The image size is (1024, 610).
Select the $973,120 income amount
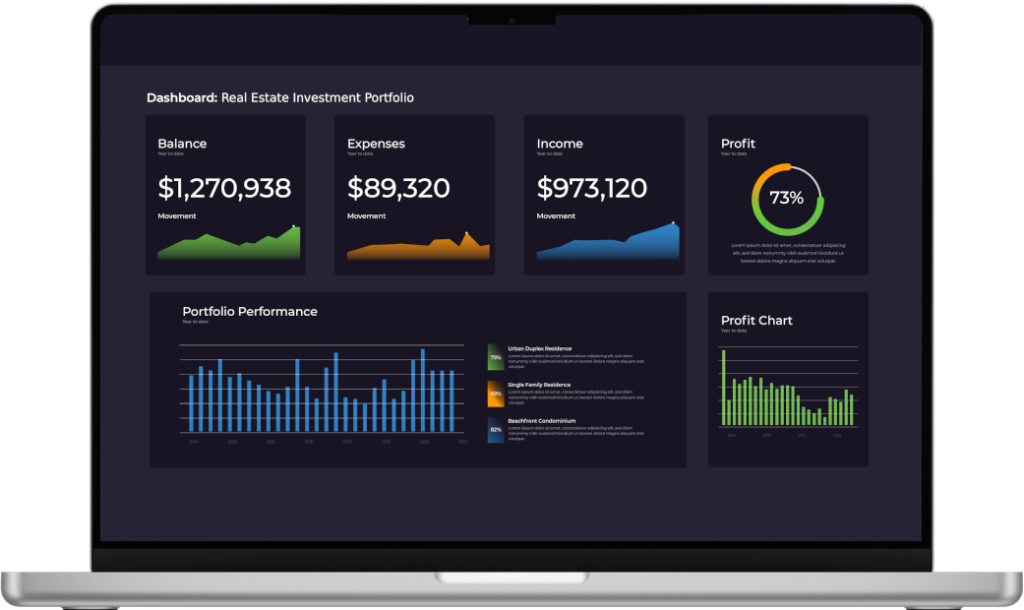(x=591, y=188)
